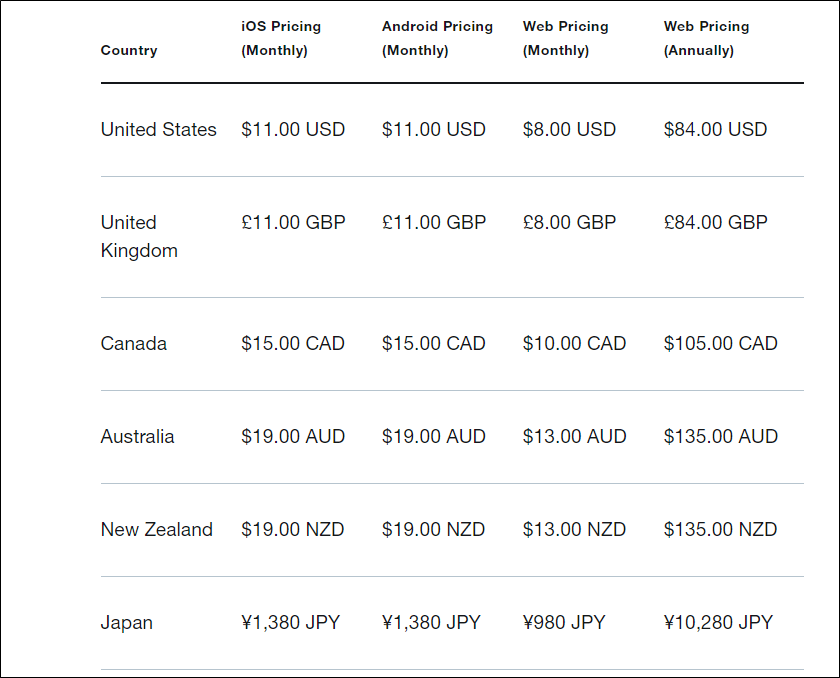Select the $15.00 CAD iOS price
The width and height of the screenshot is (840, 678).
[x=292, y=343]
